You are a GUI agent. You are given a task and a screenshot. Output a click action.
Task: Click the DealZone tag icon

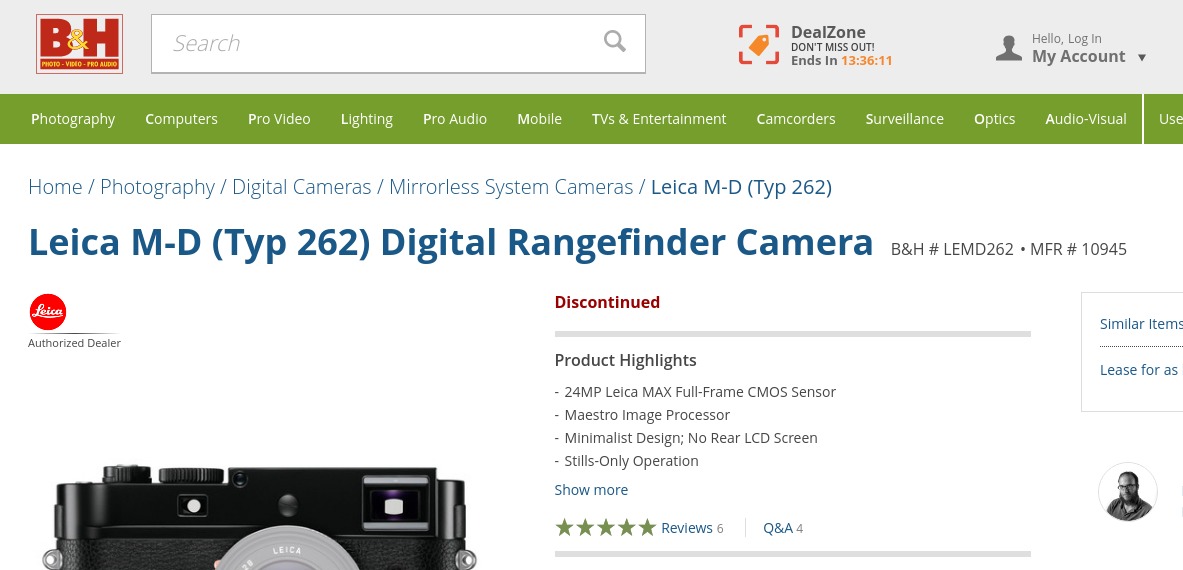tap(758, 44)
